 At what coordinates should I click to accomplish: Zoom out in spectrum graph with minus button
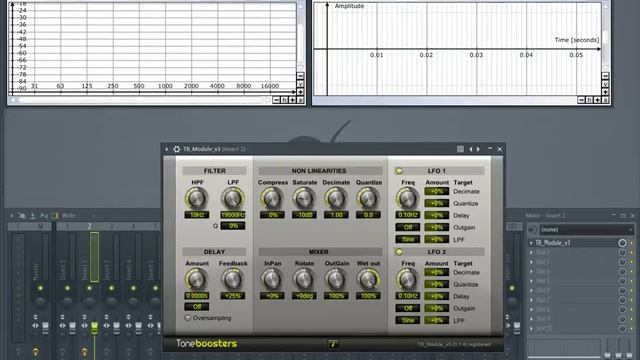(276, 100)
